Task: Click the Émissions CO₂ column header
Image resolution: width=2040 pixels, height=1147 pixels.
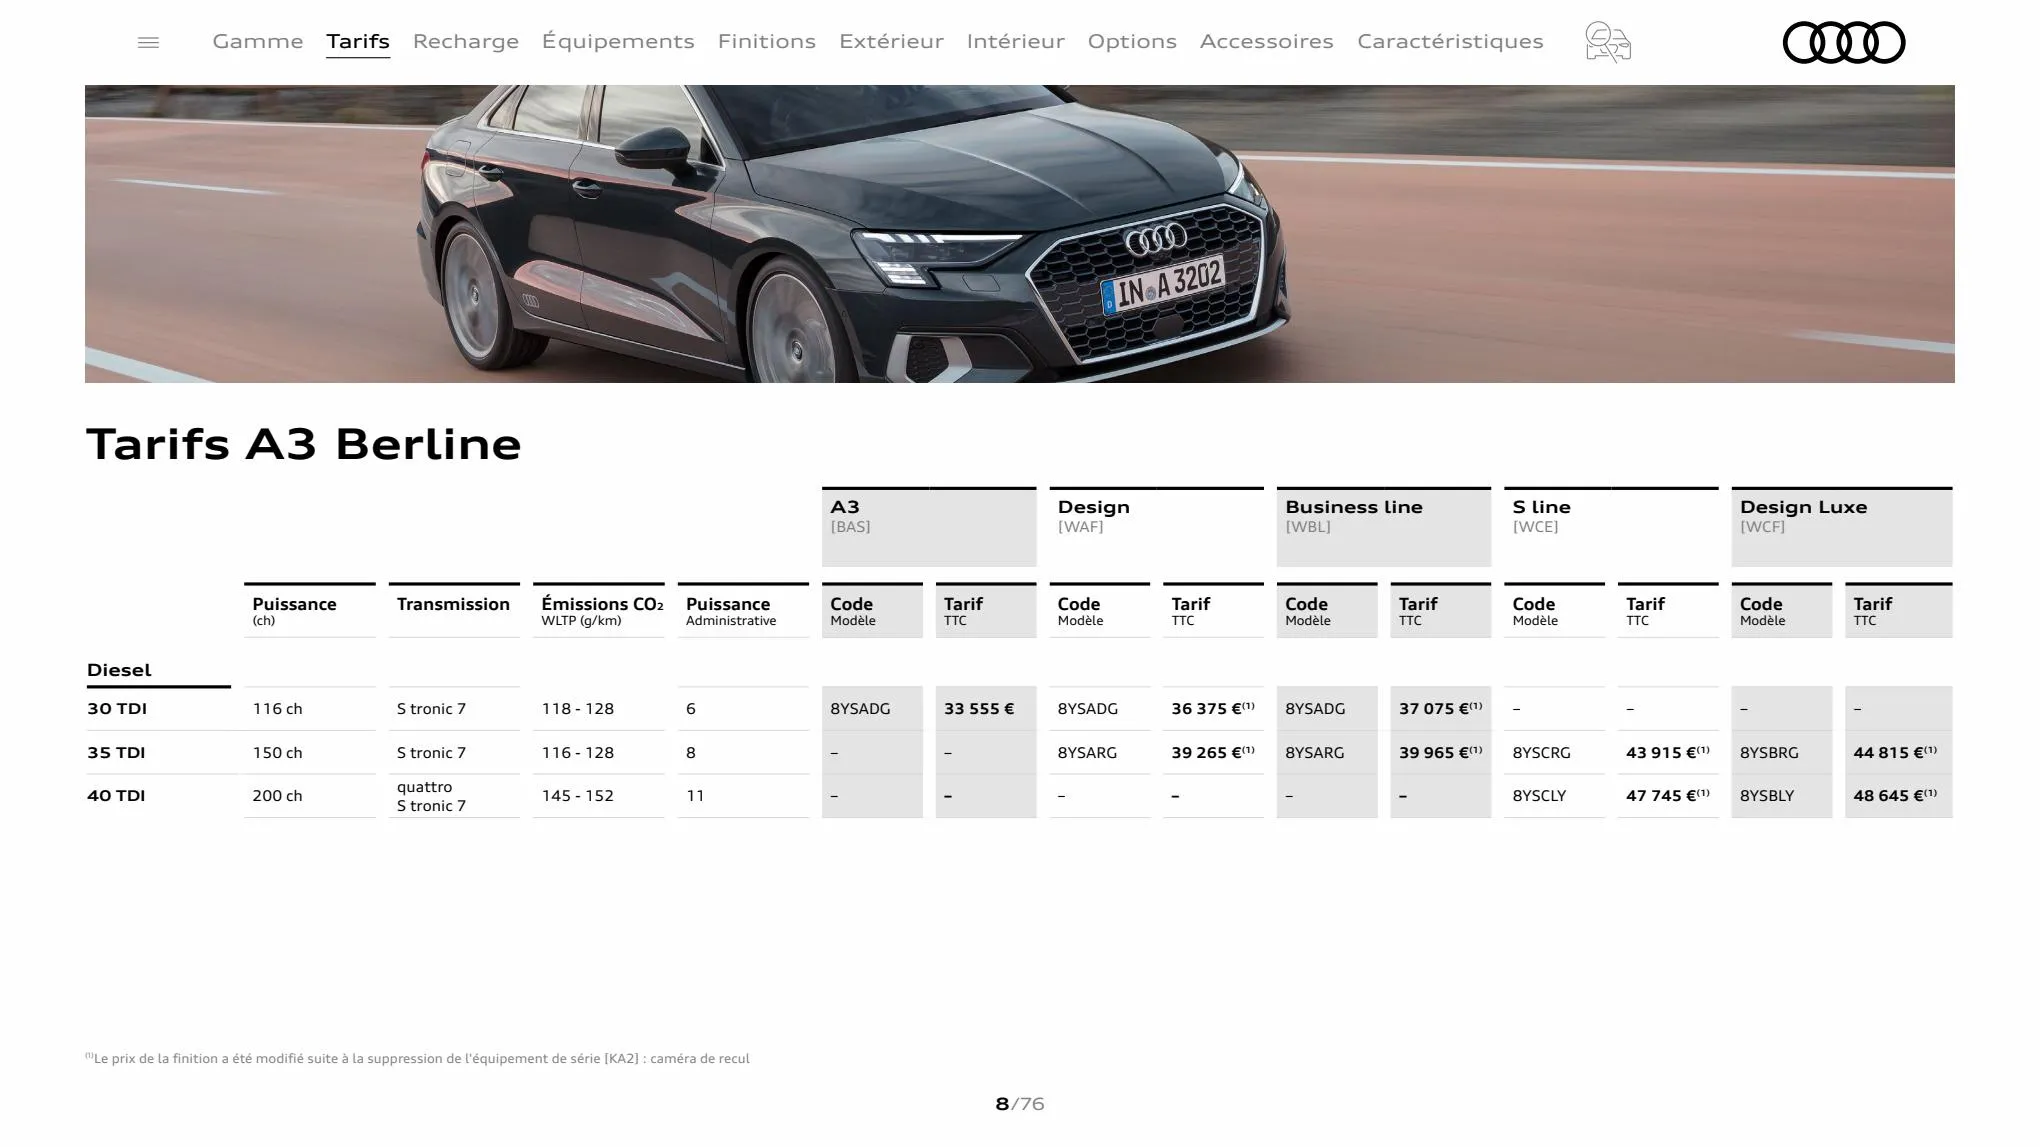Action: coord(599,610)
